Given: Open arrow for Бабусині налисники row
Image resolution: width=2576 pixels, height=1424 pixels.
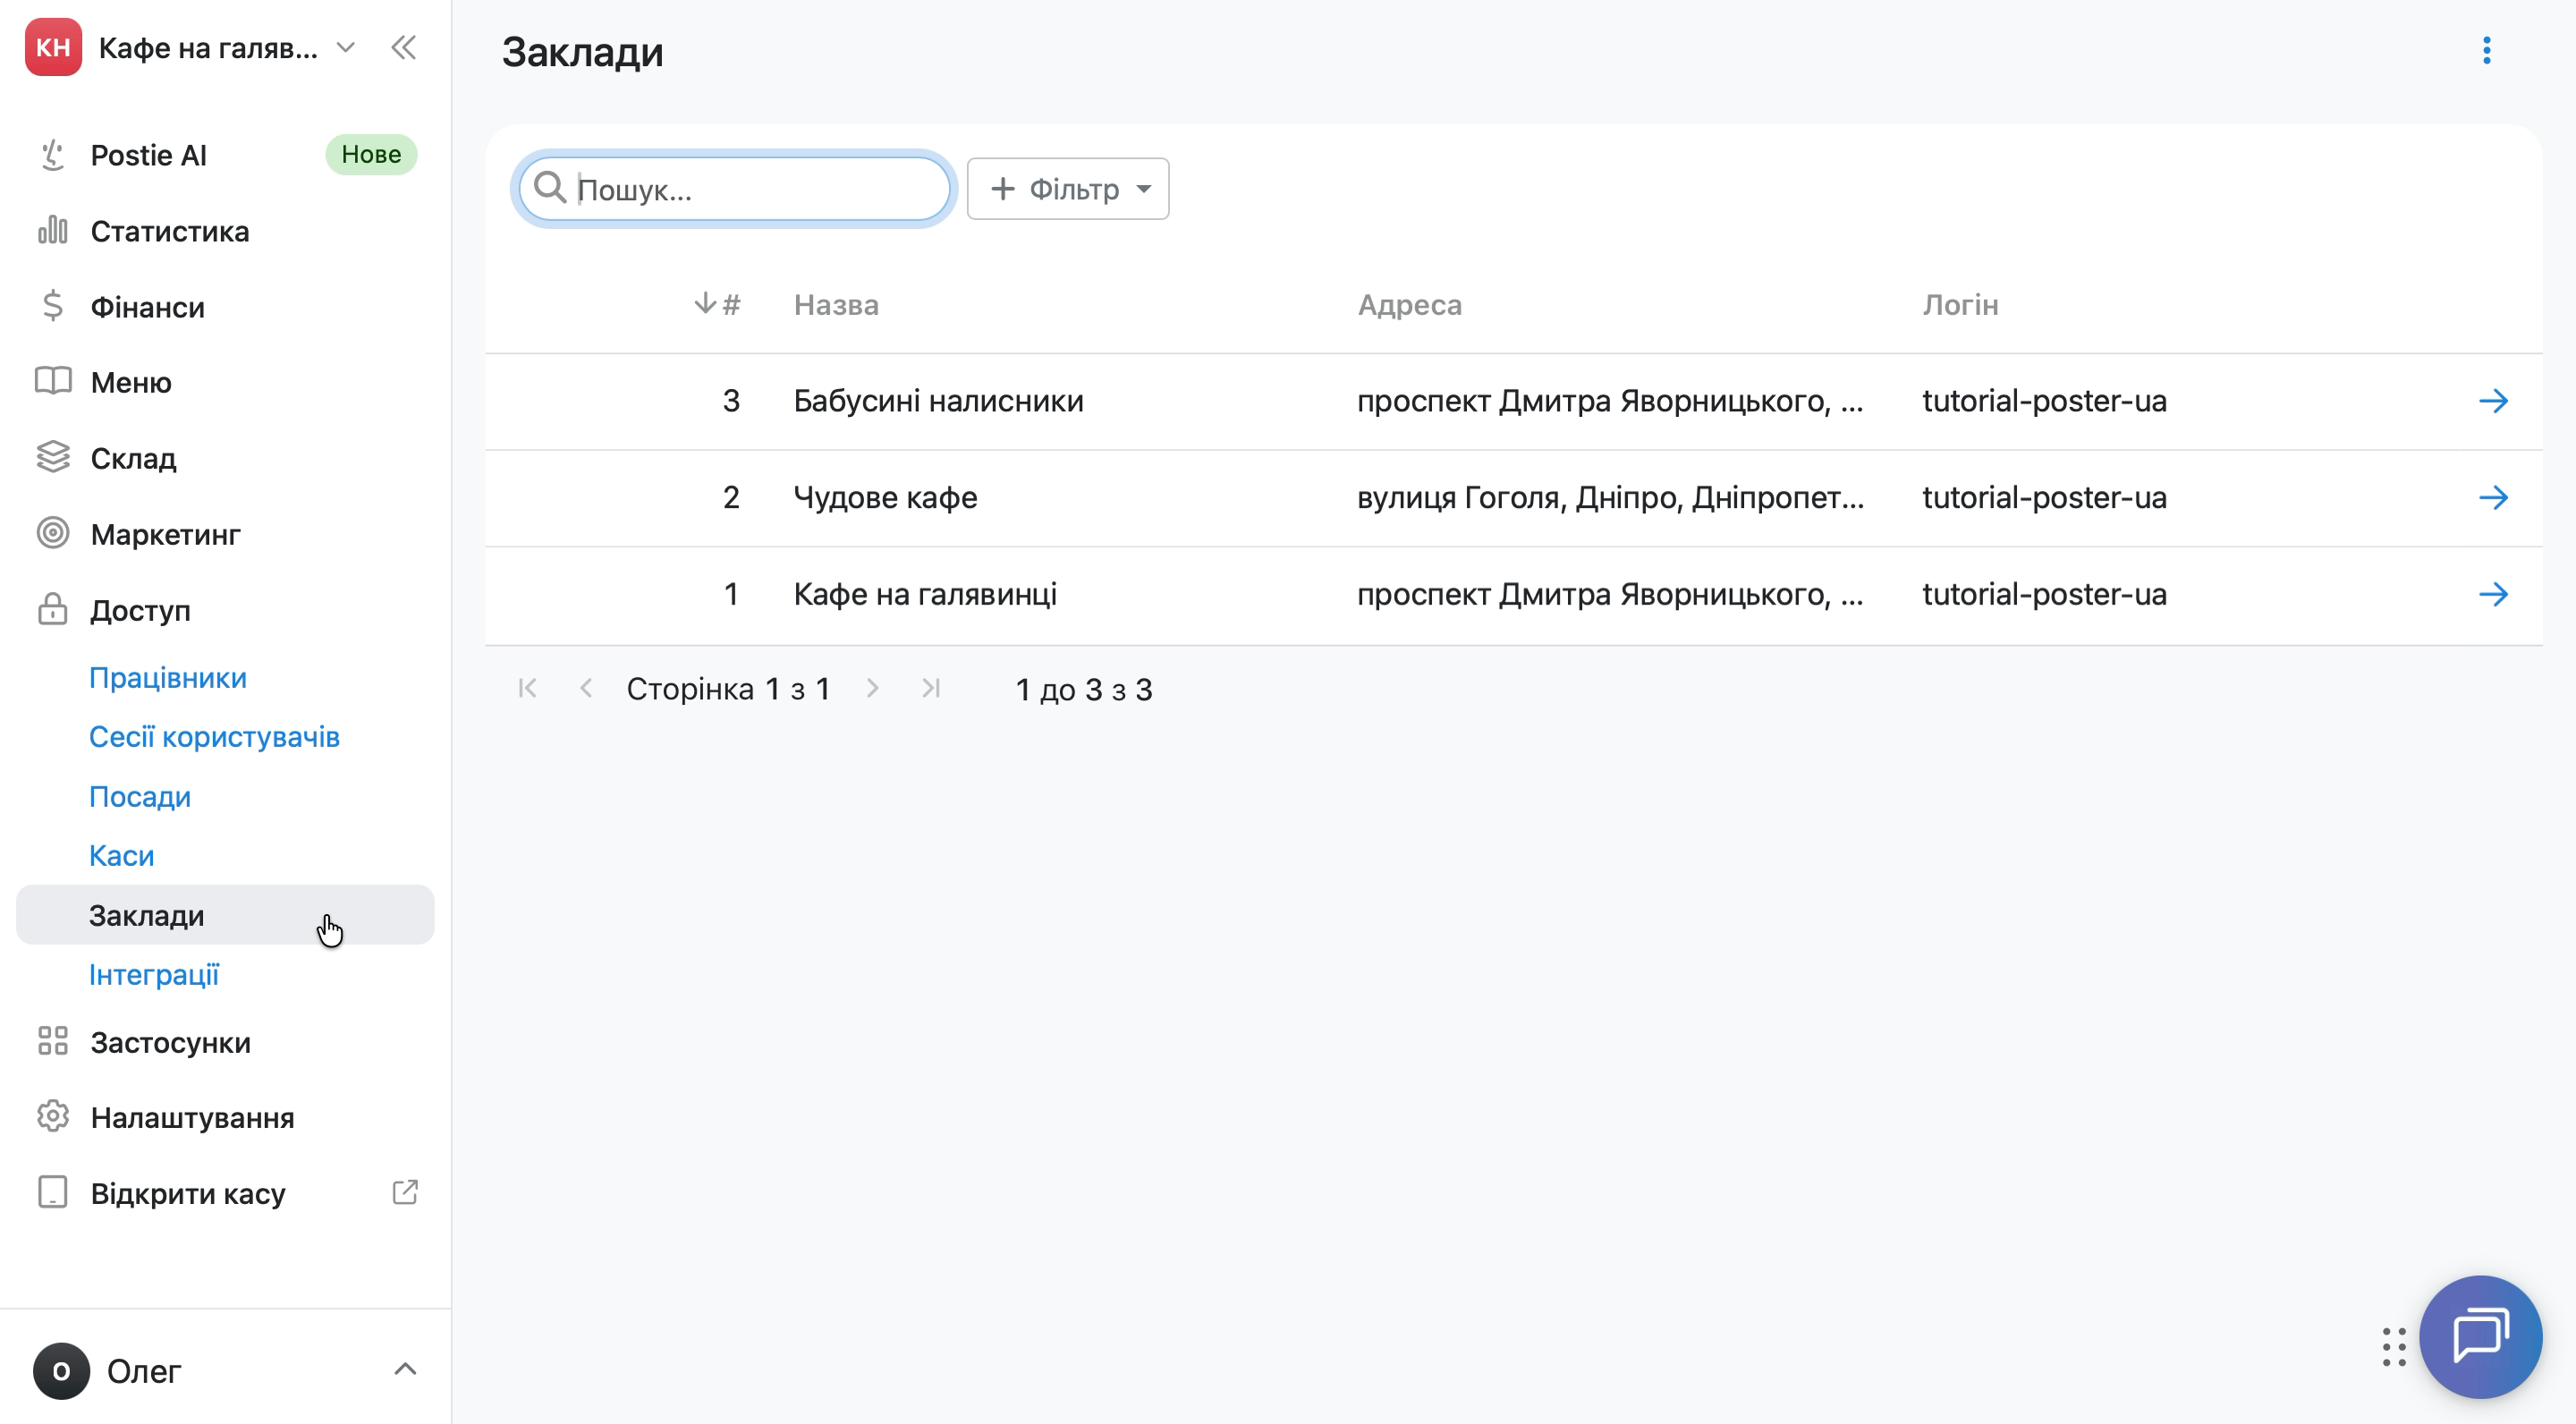Looking at the screenshot, I should coord(2493,401).
